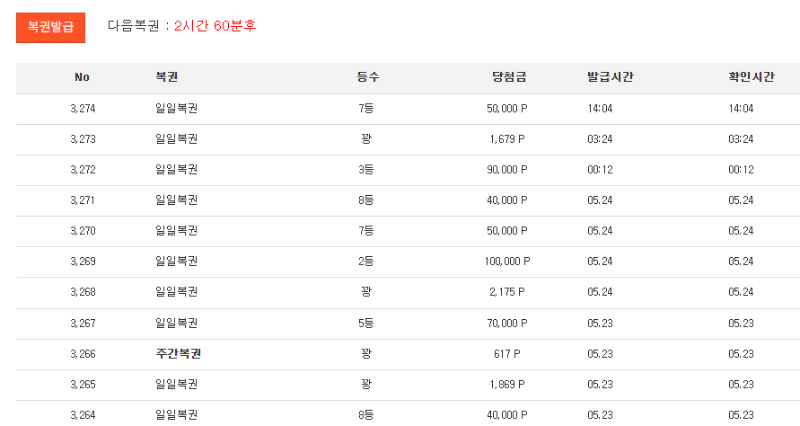Click the 등수 column header
Image resolution: width=800 pixels, height=426 pixels.
coord(367,77)
